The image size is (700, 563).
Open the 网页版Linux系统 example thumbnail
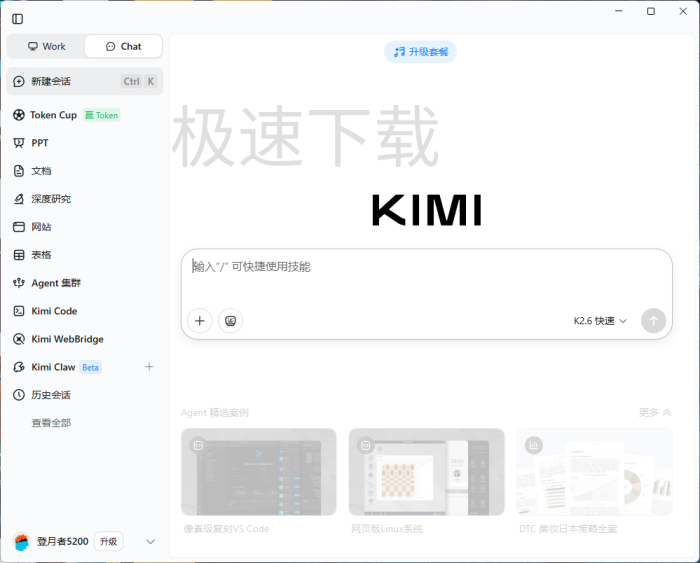[426, 472]
